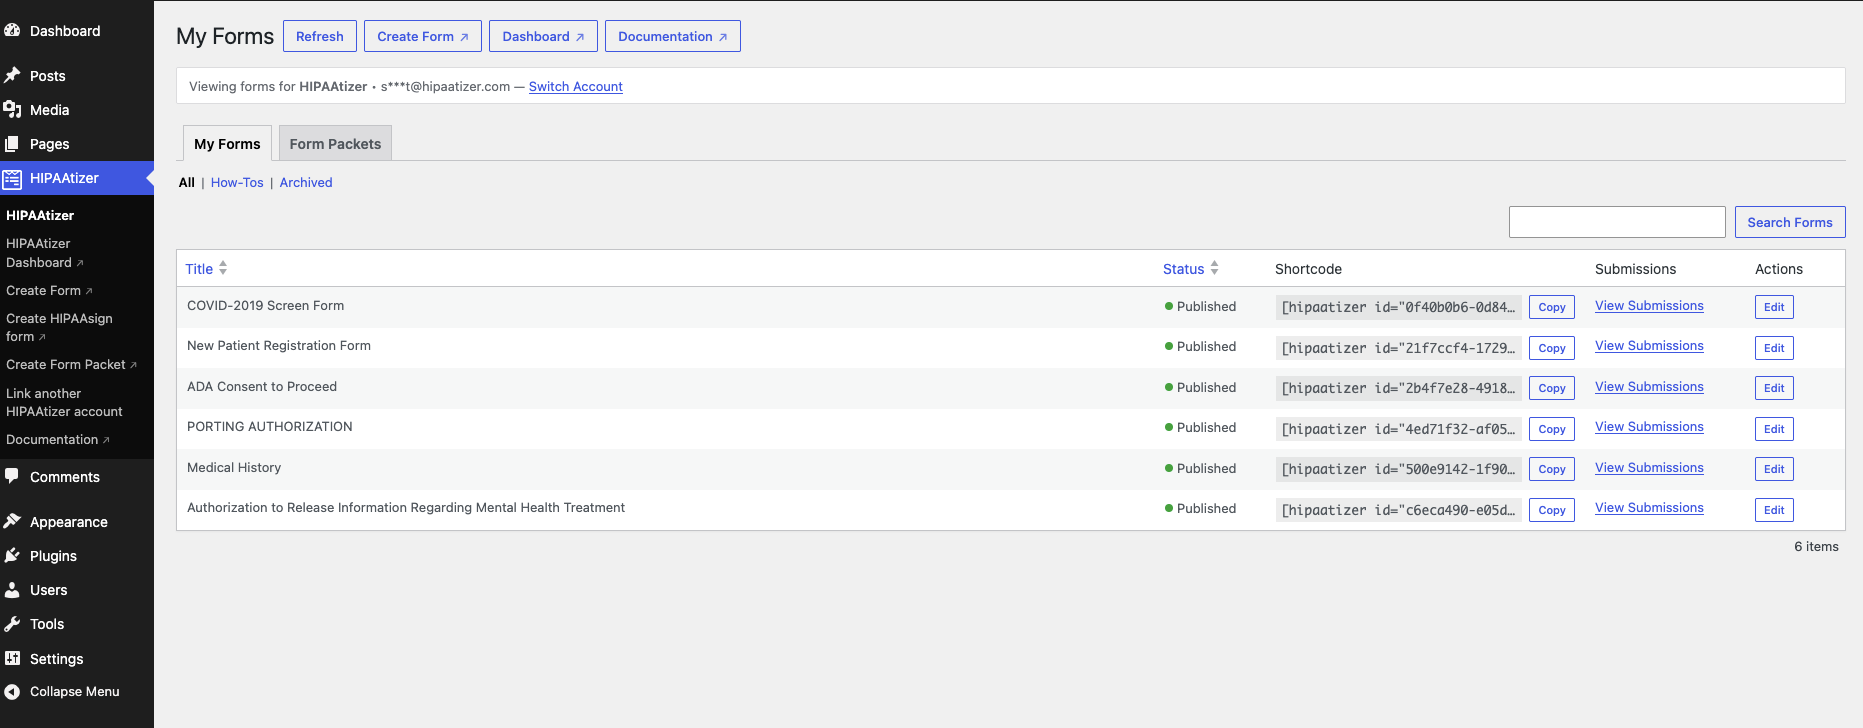Select the My Forms tab

pyautogui.click(x=227, y=144)
